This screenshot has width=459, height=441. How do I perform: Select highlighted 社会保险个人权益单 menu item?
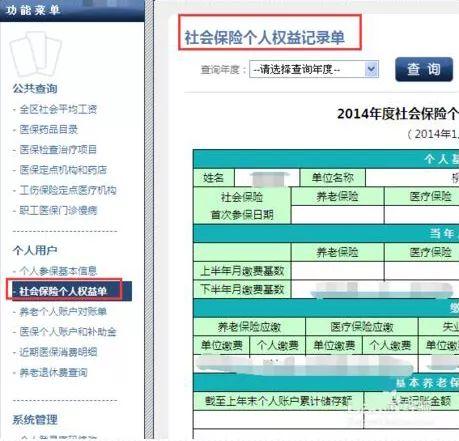[63, 291]
